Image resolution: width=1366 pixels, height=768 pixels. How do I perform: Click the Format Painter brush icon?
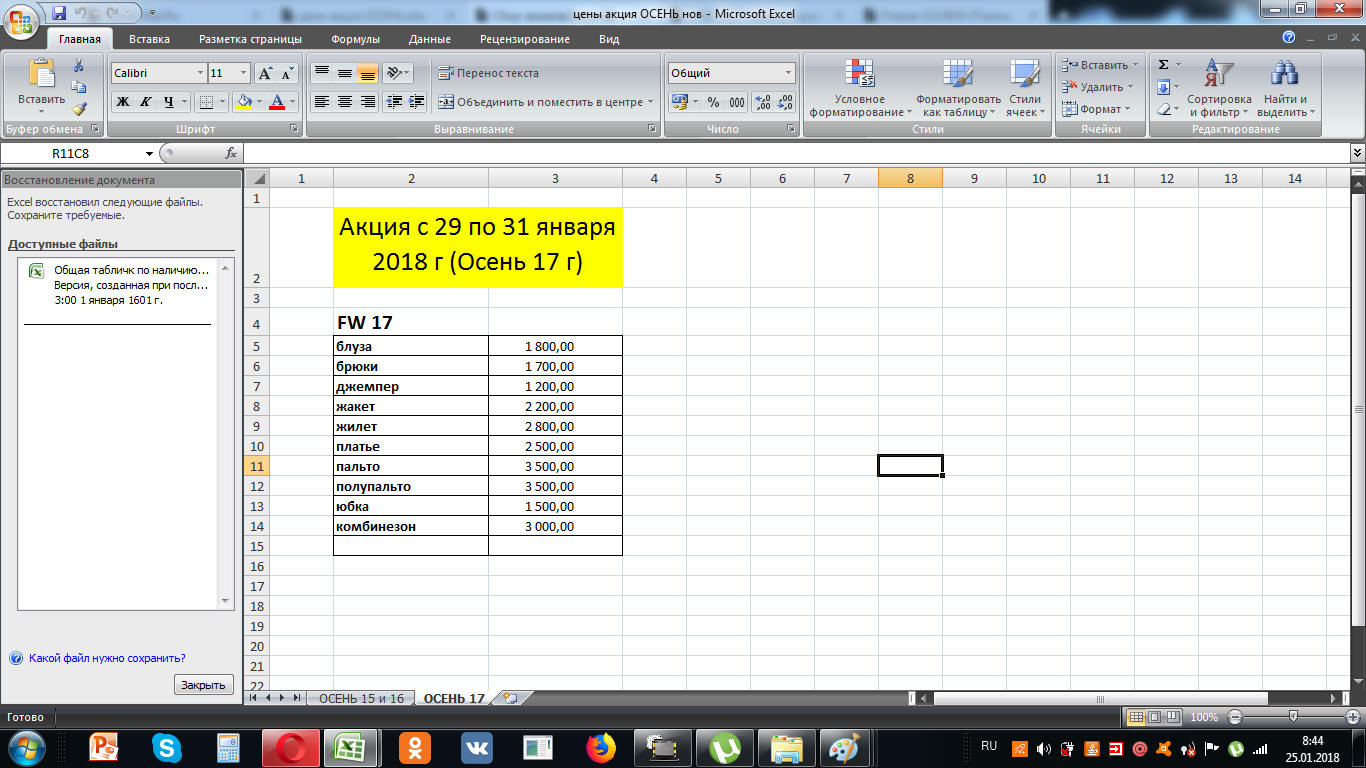pyautogui.click(x=79, y=109)
